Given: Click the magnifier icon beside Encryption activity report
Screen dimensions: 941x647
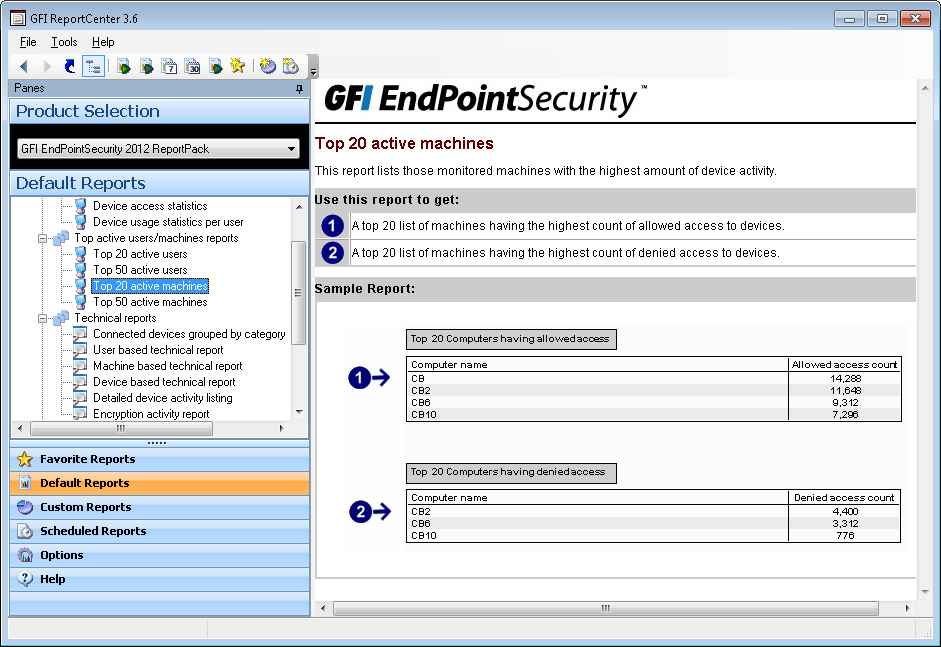Looking at the screenshot, I should (x=81, y=414).
